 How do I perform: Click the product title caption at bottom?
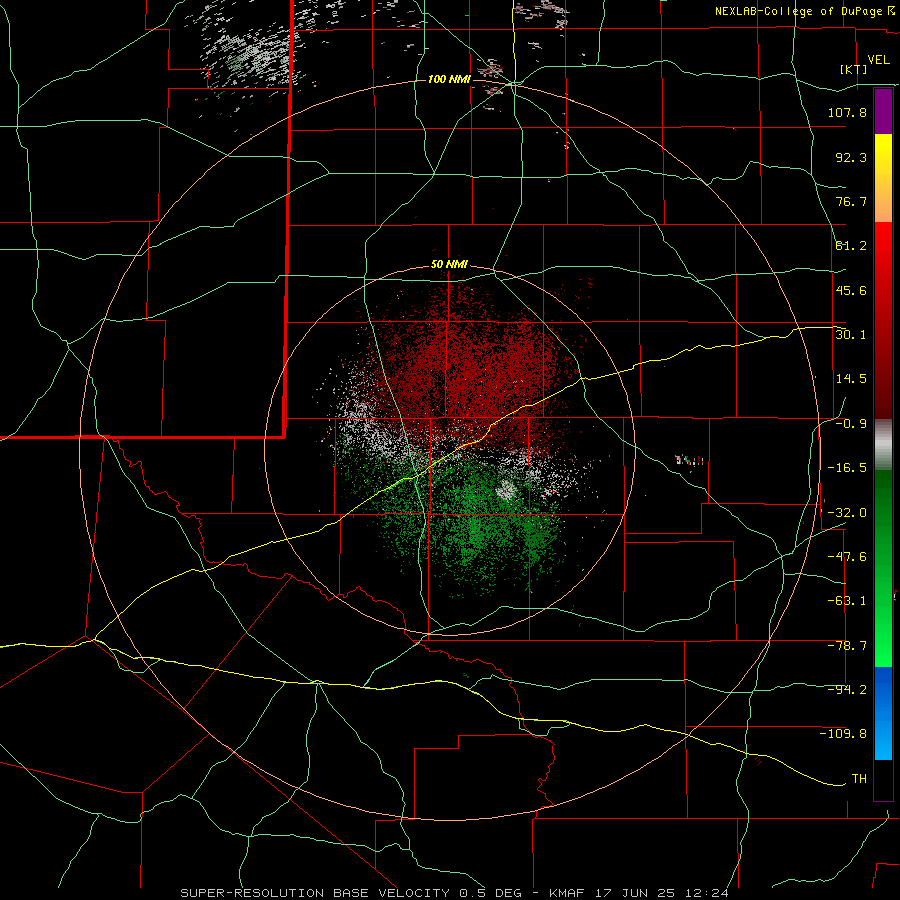tap(454, 893)
